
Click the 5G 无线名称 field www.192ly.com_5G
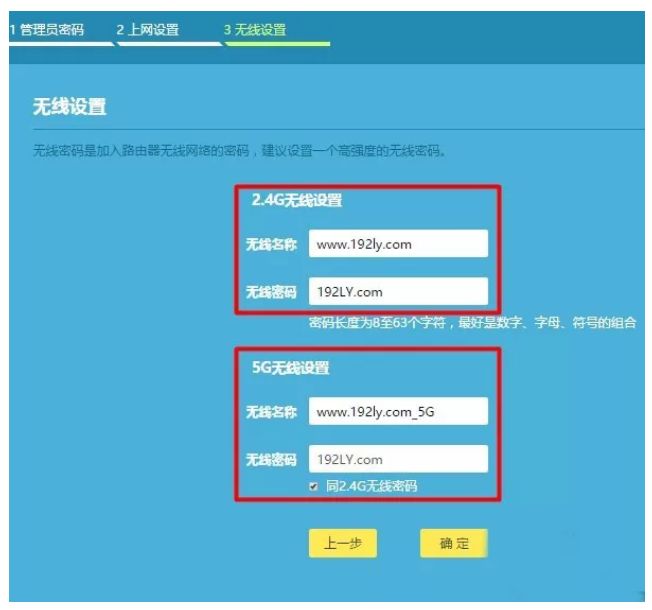point(397,411)
